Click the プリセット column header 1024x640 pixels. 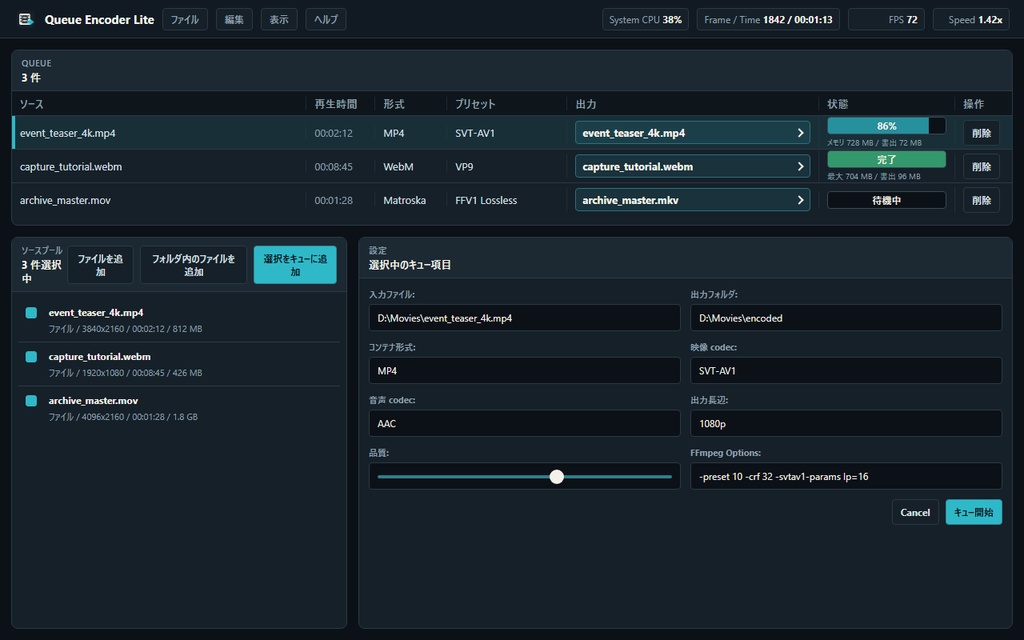tap(475, 104)
